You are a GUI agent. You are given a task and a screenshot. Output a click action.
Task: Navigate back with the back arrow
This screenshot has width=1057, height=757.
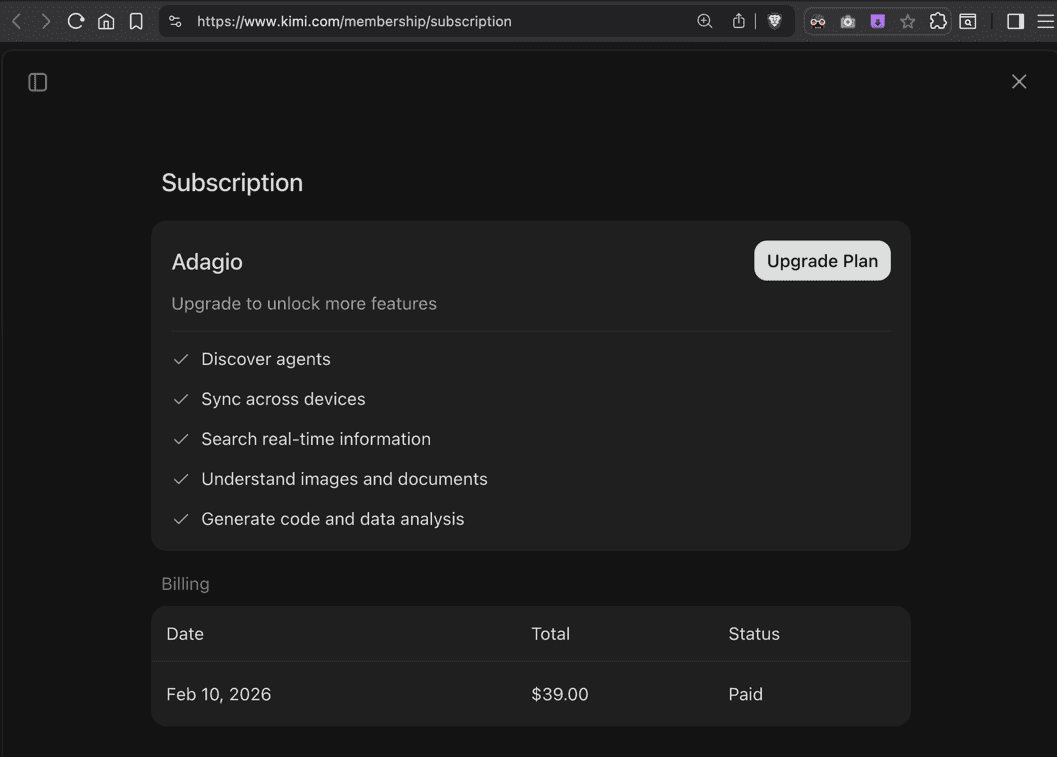(17, 21)
